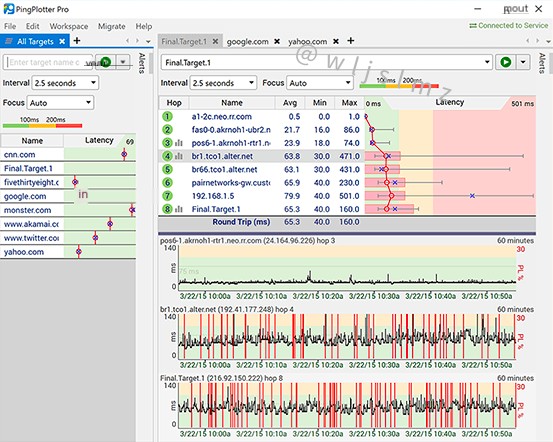The width and height of the screenshot is (553, 442).
Task: Sort by the Max column header
Action: (x=349, y=103)
